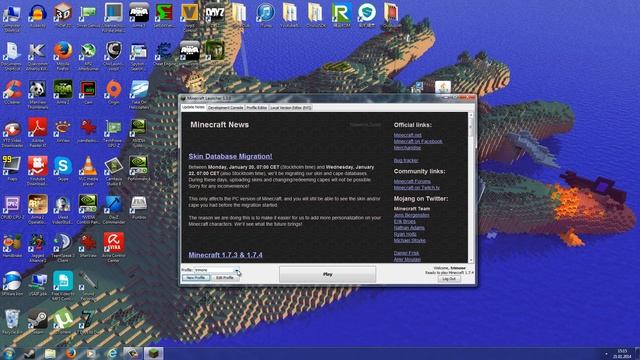Select the HandBrake desktop icon
The width and height of the screenshot is (640, 360).
(12, 245)
